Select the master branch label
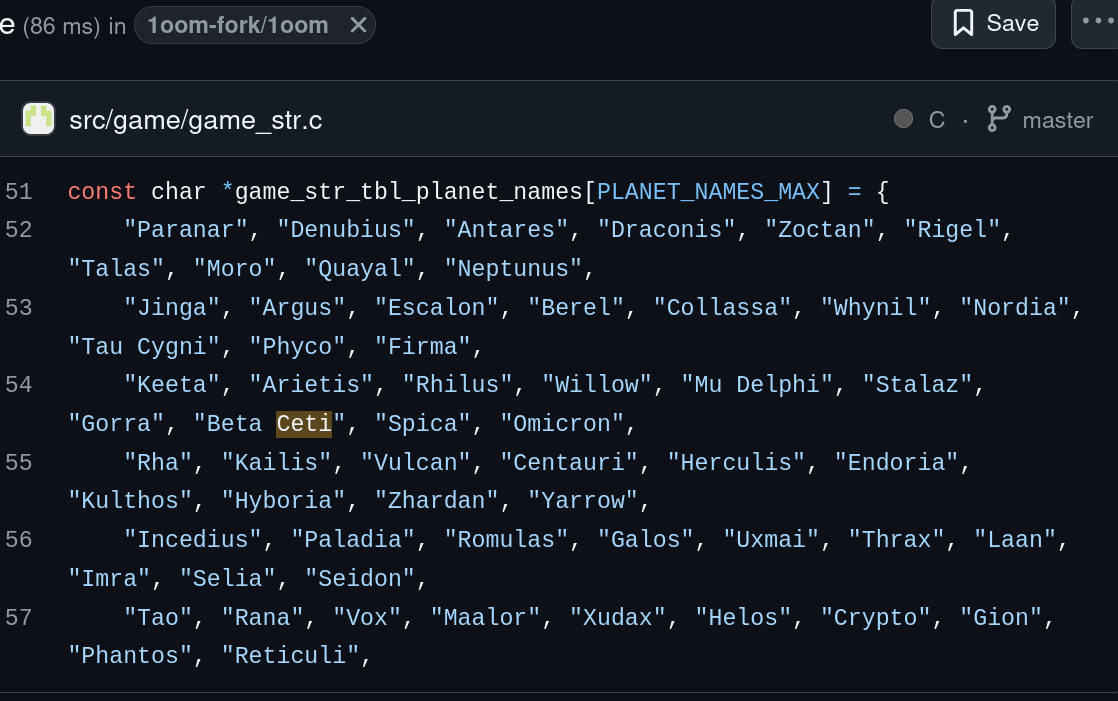The height and width of the screenshot is (701, 1118). pos(1057,120)
